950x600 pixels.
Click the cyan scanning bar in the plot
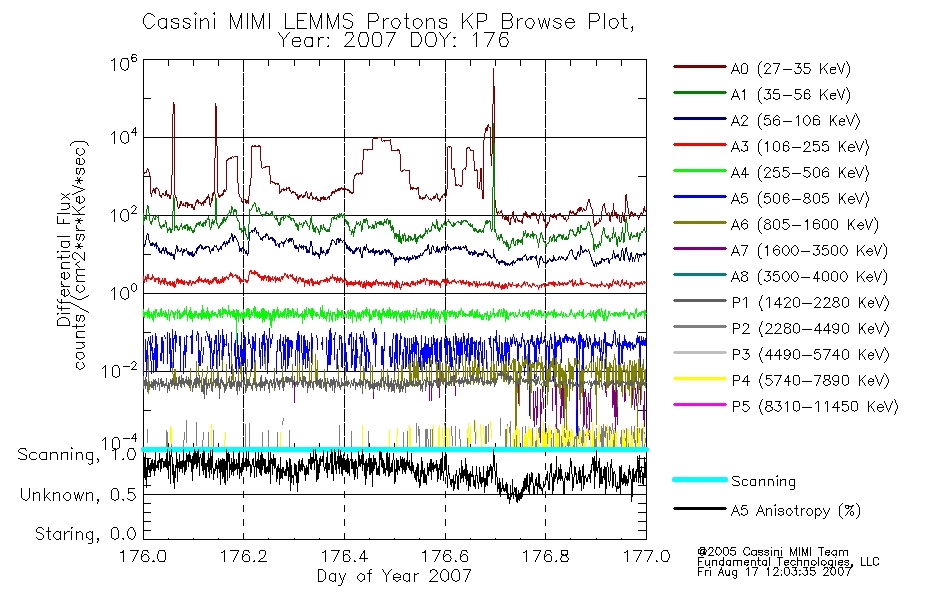pyautogui.click(x=394, y=449)
